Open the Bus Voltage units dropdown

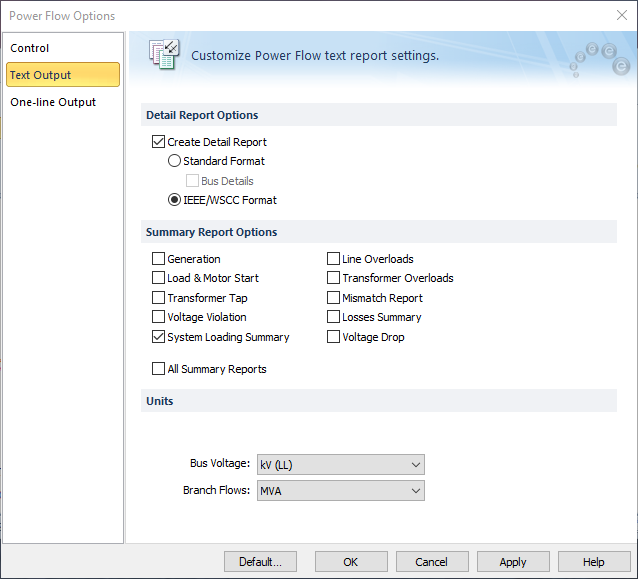click(340, 464)
